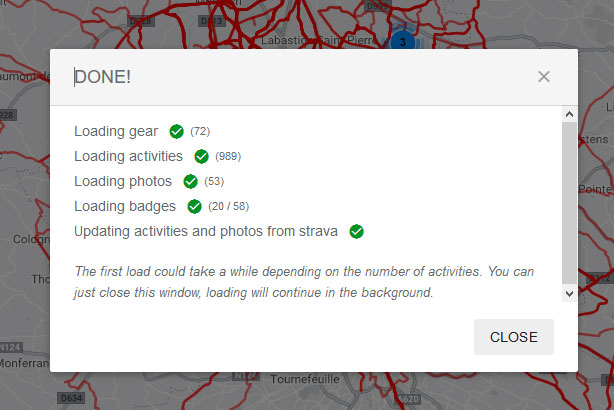Click the italic first-load notice text
The image size is (614, 410).
pos(304,282)
